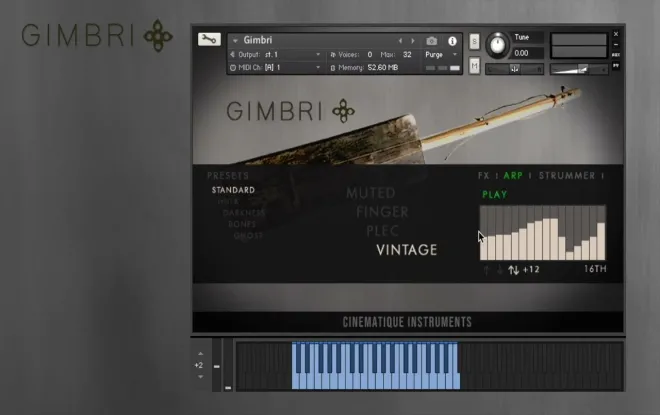
Task: Change the 16TH arpeggio rate selector
Action: (595, 269)
